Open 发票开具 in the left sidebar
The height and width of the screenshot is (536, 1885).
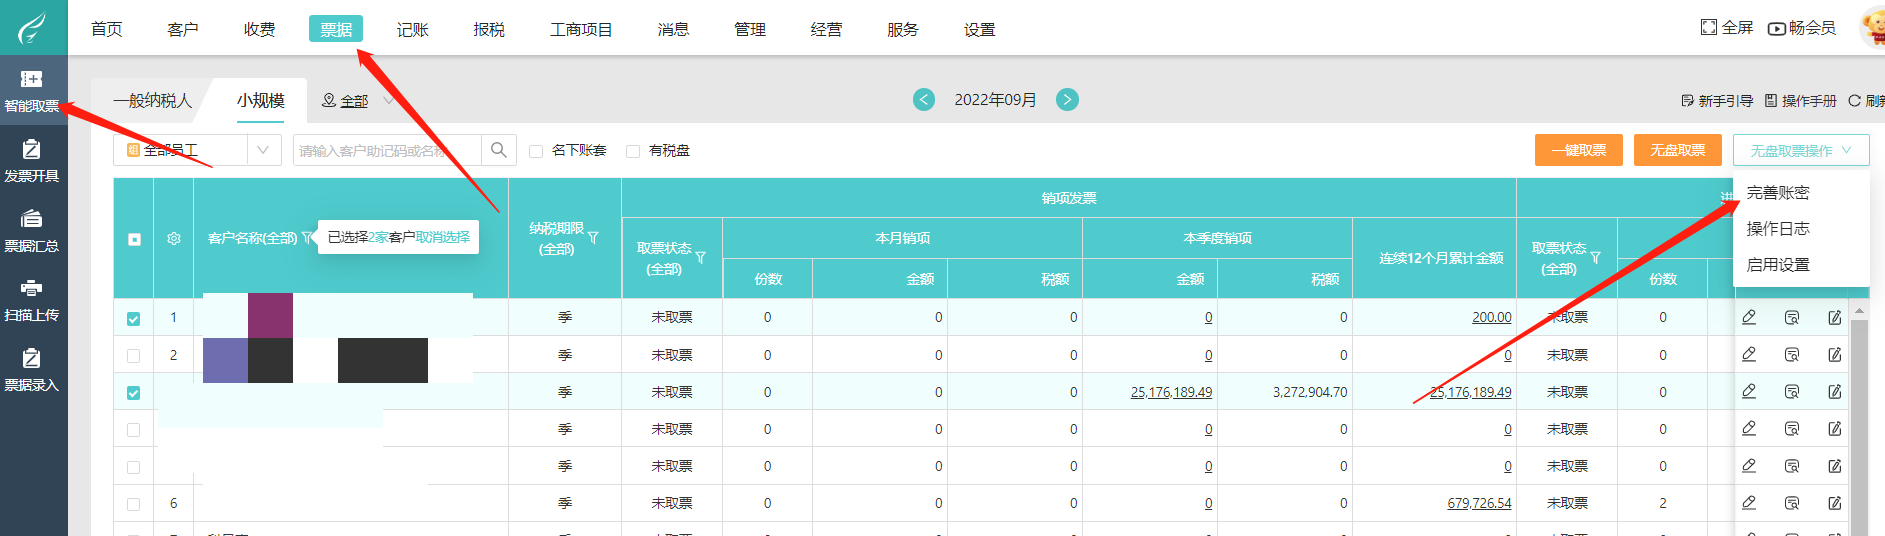32,160
